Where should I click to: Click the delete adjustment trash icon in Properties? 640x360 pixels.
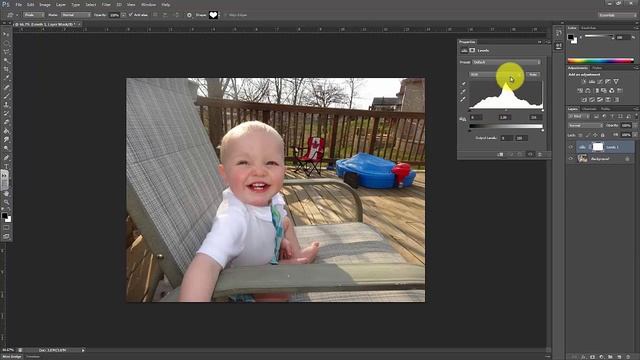click(x=540, y=154)
